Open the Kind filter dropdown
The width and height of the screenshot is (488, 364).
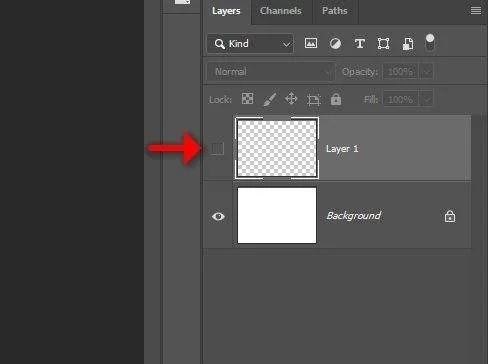pyautogui.click(x=250, y=44)
